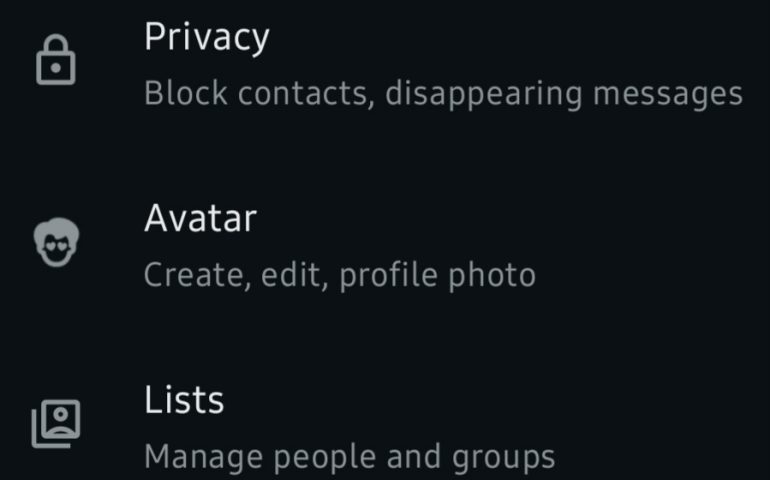Click "Manage people and groups" text
Screen dimensions: 770x480
[349, 457]
